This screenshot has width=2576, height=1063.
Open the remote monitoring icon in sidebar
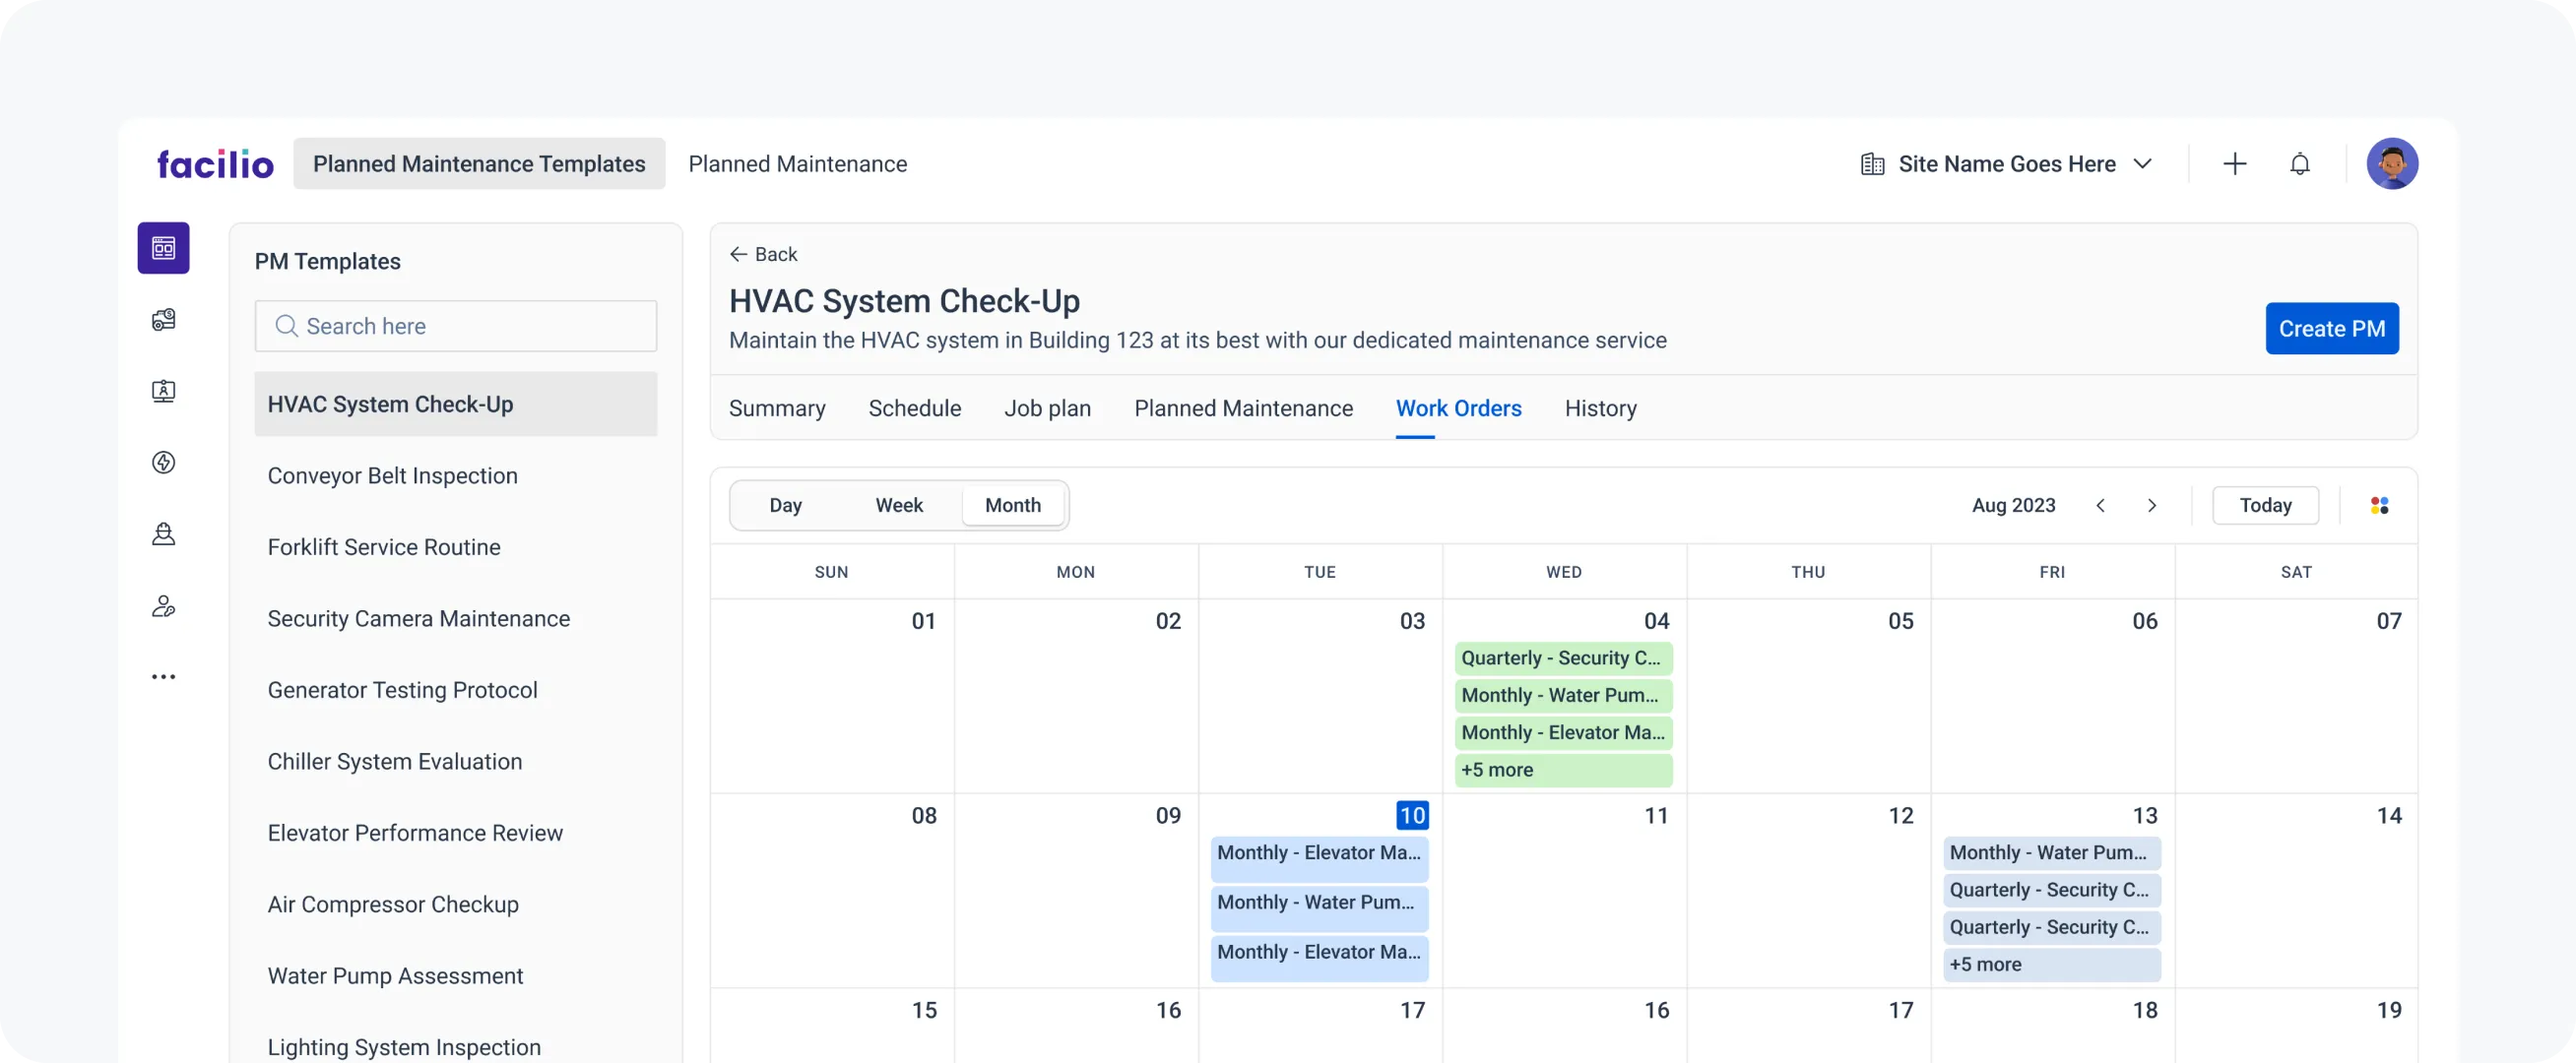tap(163, 391)
